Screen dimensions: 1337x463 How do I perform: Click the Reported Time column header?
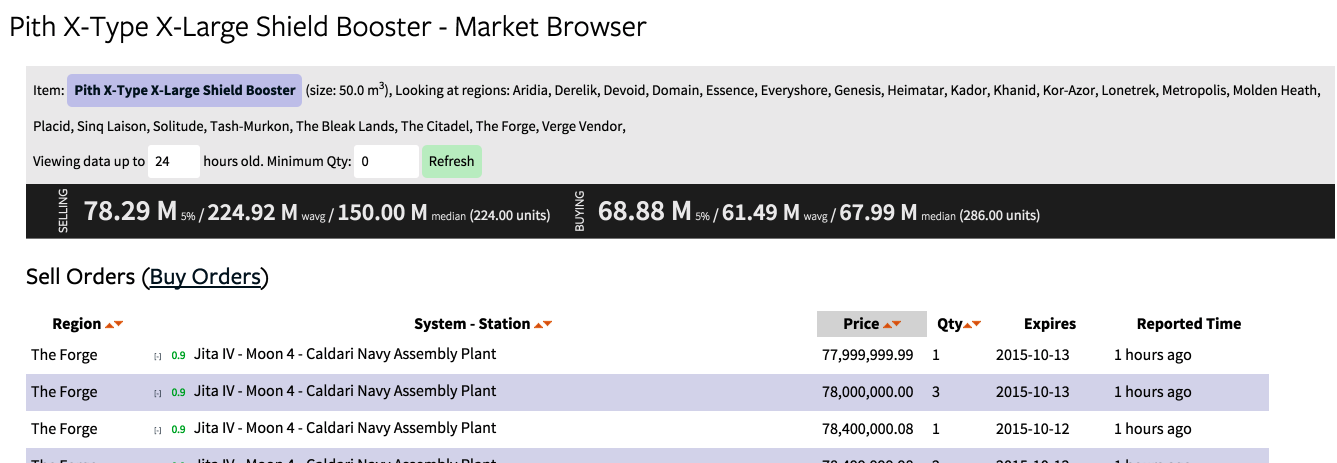[x=1189, y=324]
